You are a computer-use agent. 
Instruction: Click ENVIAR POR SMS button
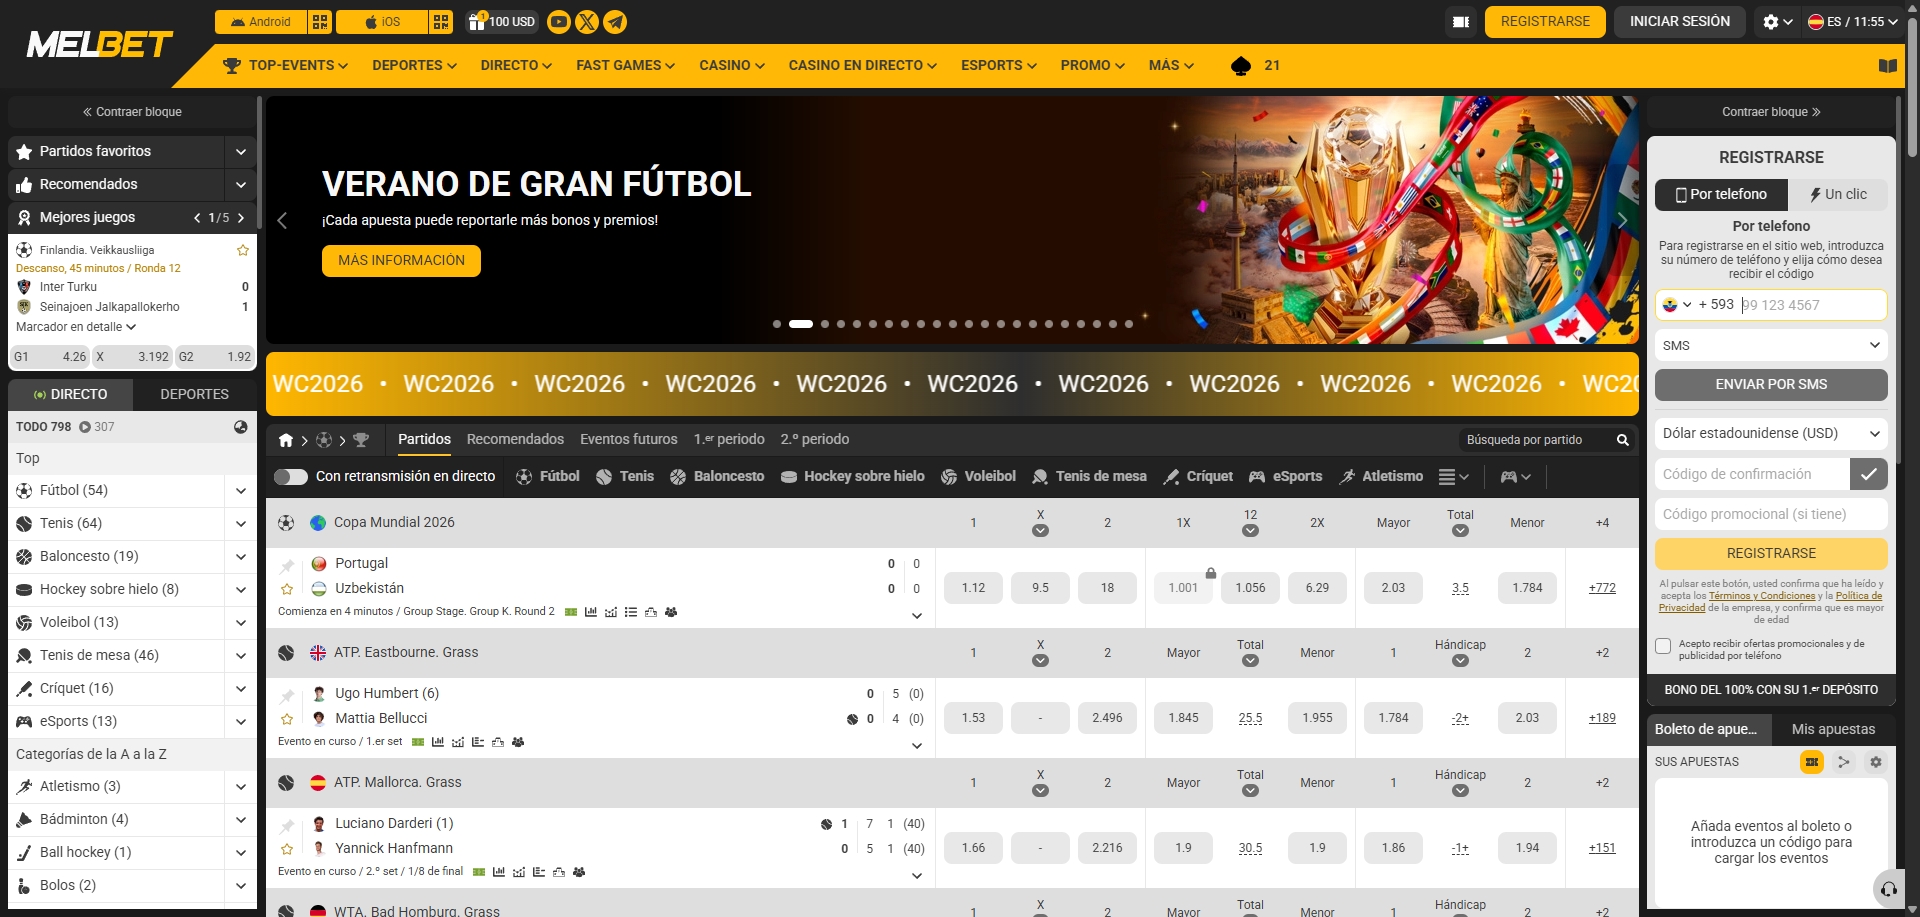click(1771, 385)
